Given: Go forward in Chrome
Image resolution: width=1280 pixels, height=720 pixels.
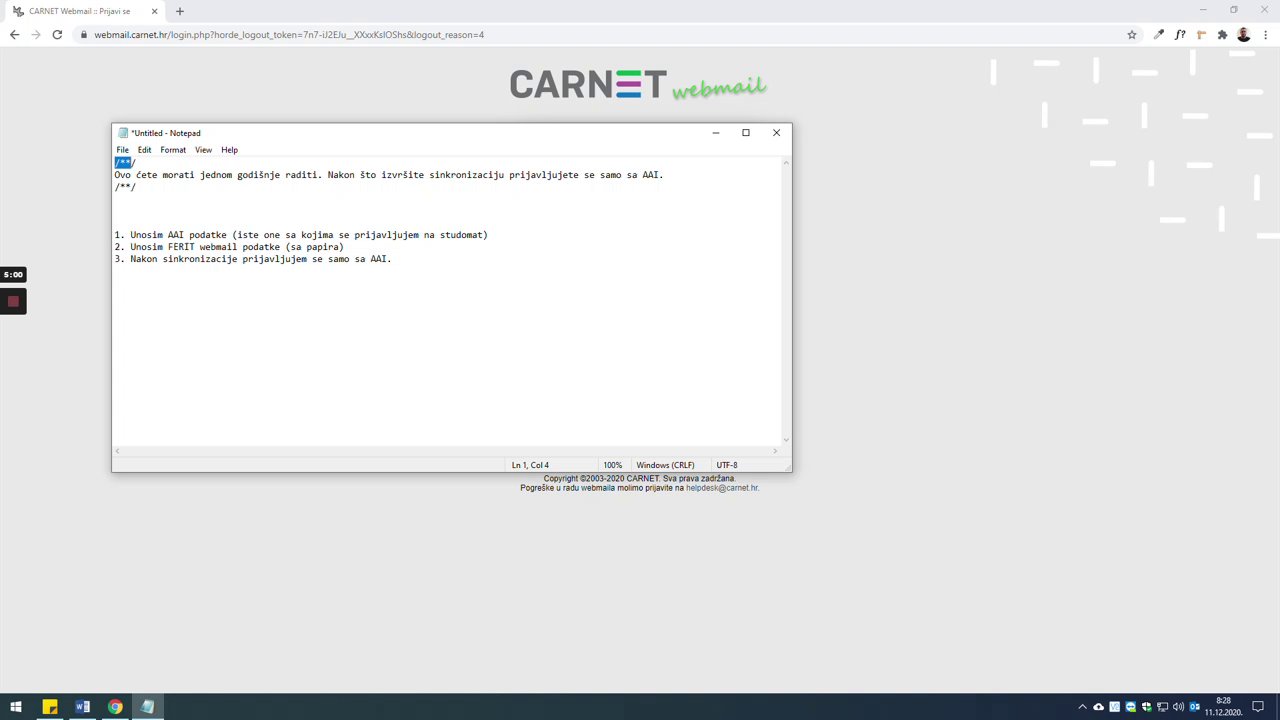Looking at the screenshot, I should tap(36, 35).
